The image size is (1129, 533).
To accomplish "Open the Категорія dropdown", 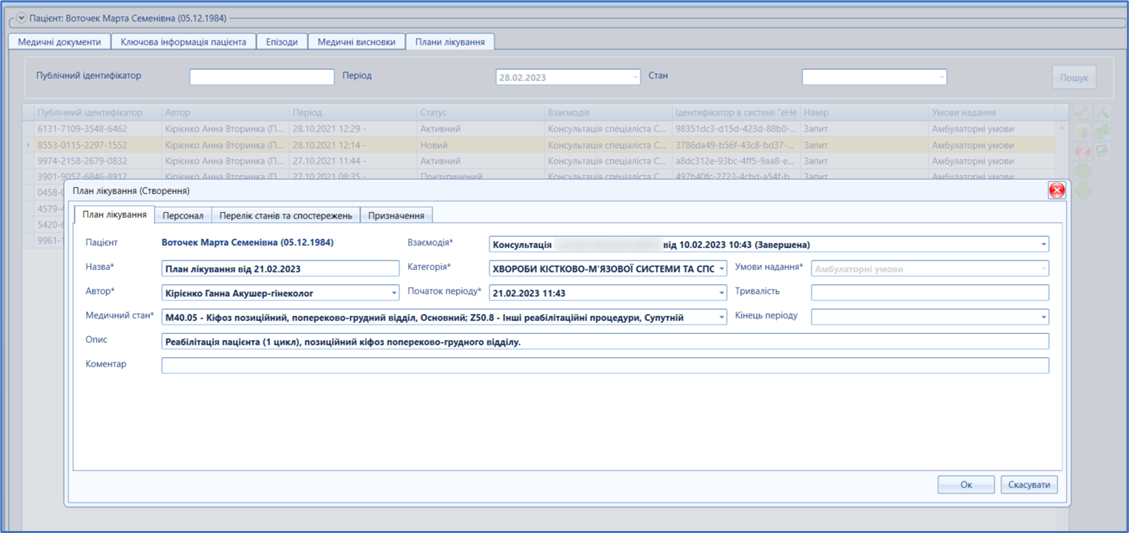I will tap(721, 269).
